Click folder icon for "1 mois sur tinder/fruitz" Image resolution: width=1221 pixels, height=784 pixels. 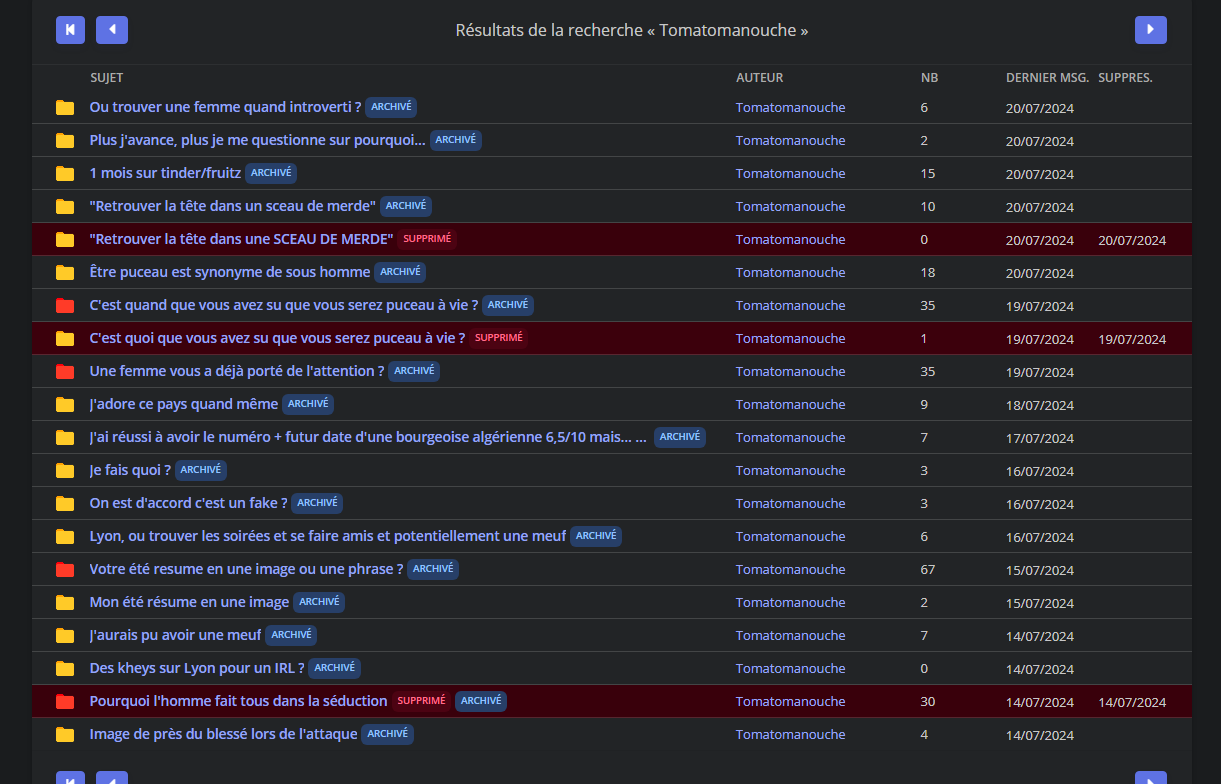(65, 174)
